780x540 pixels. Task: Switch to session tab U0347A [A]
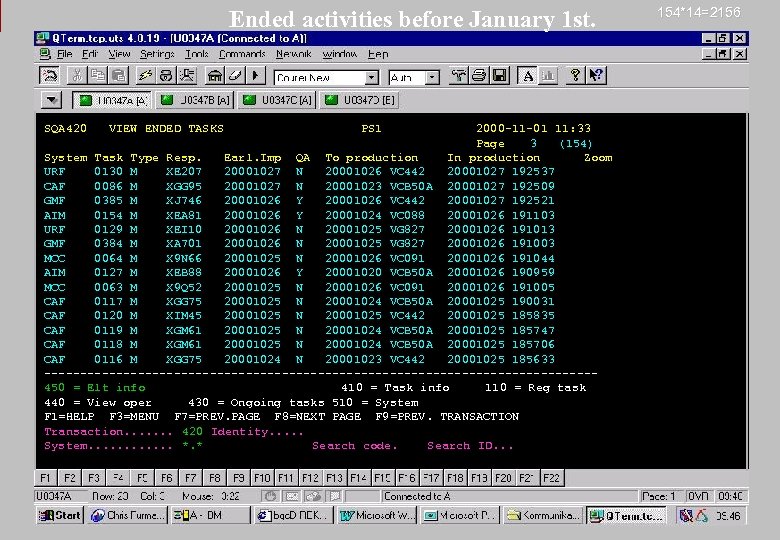tap(114, 100)
